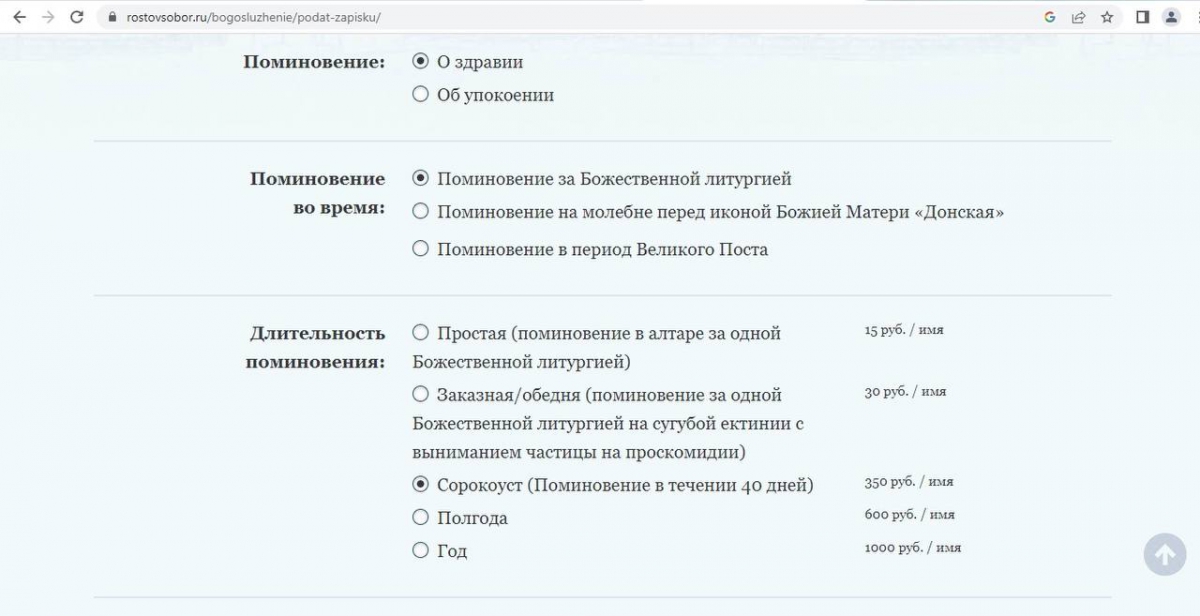The width and height of the screenshot is (1200, 616).
Task: Share this page using the share icon
Action: [1079, 17]
